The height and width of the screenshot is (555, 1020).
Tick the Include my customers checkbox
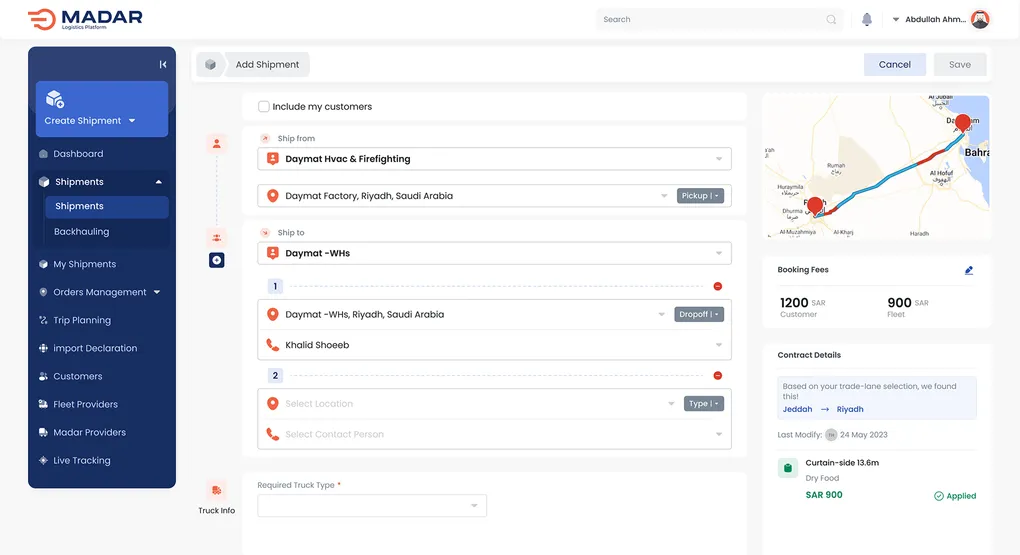tap(263, 107)
